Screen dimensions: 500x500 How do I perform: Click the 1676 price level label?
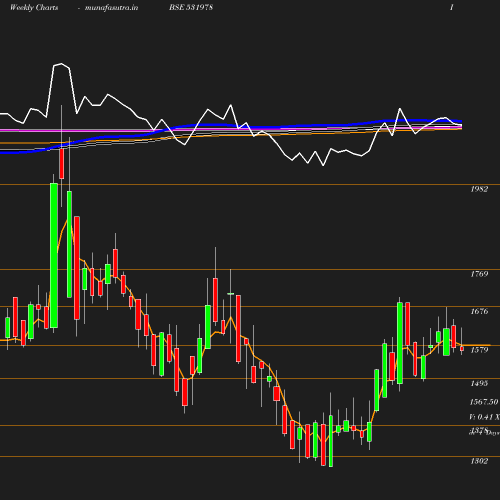pyautogui.click(x=479, y=311)
